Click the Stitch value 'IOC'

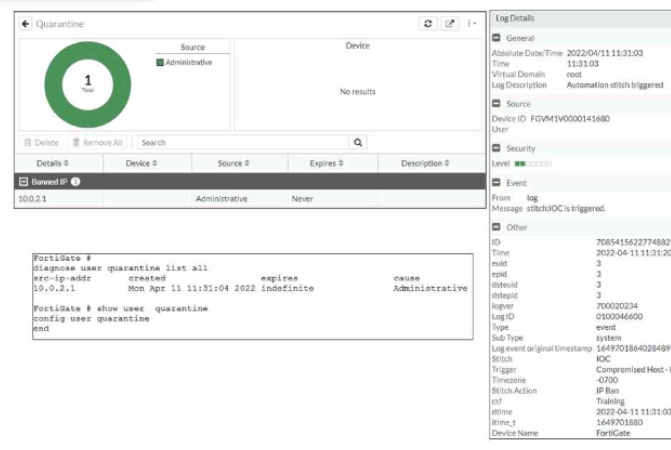click(603, 359)
